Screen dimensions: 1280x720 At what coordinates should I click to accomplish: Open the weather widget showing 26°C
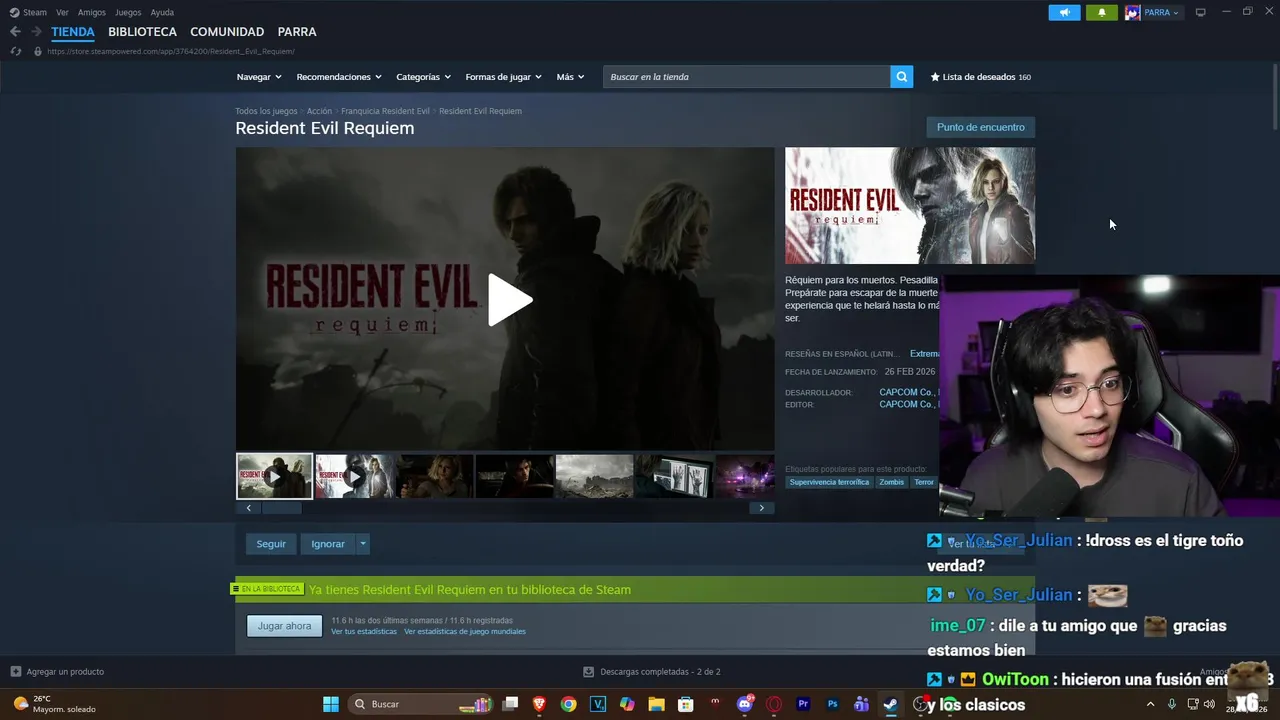tap(56, 704)
